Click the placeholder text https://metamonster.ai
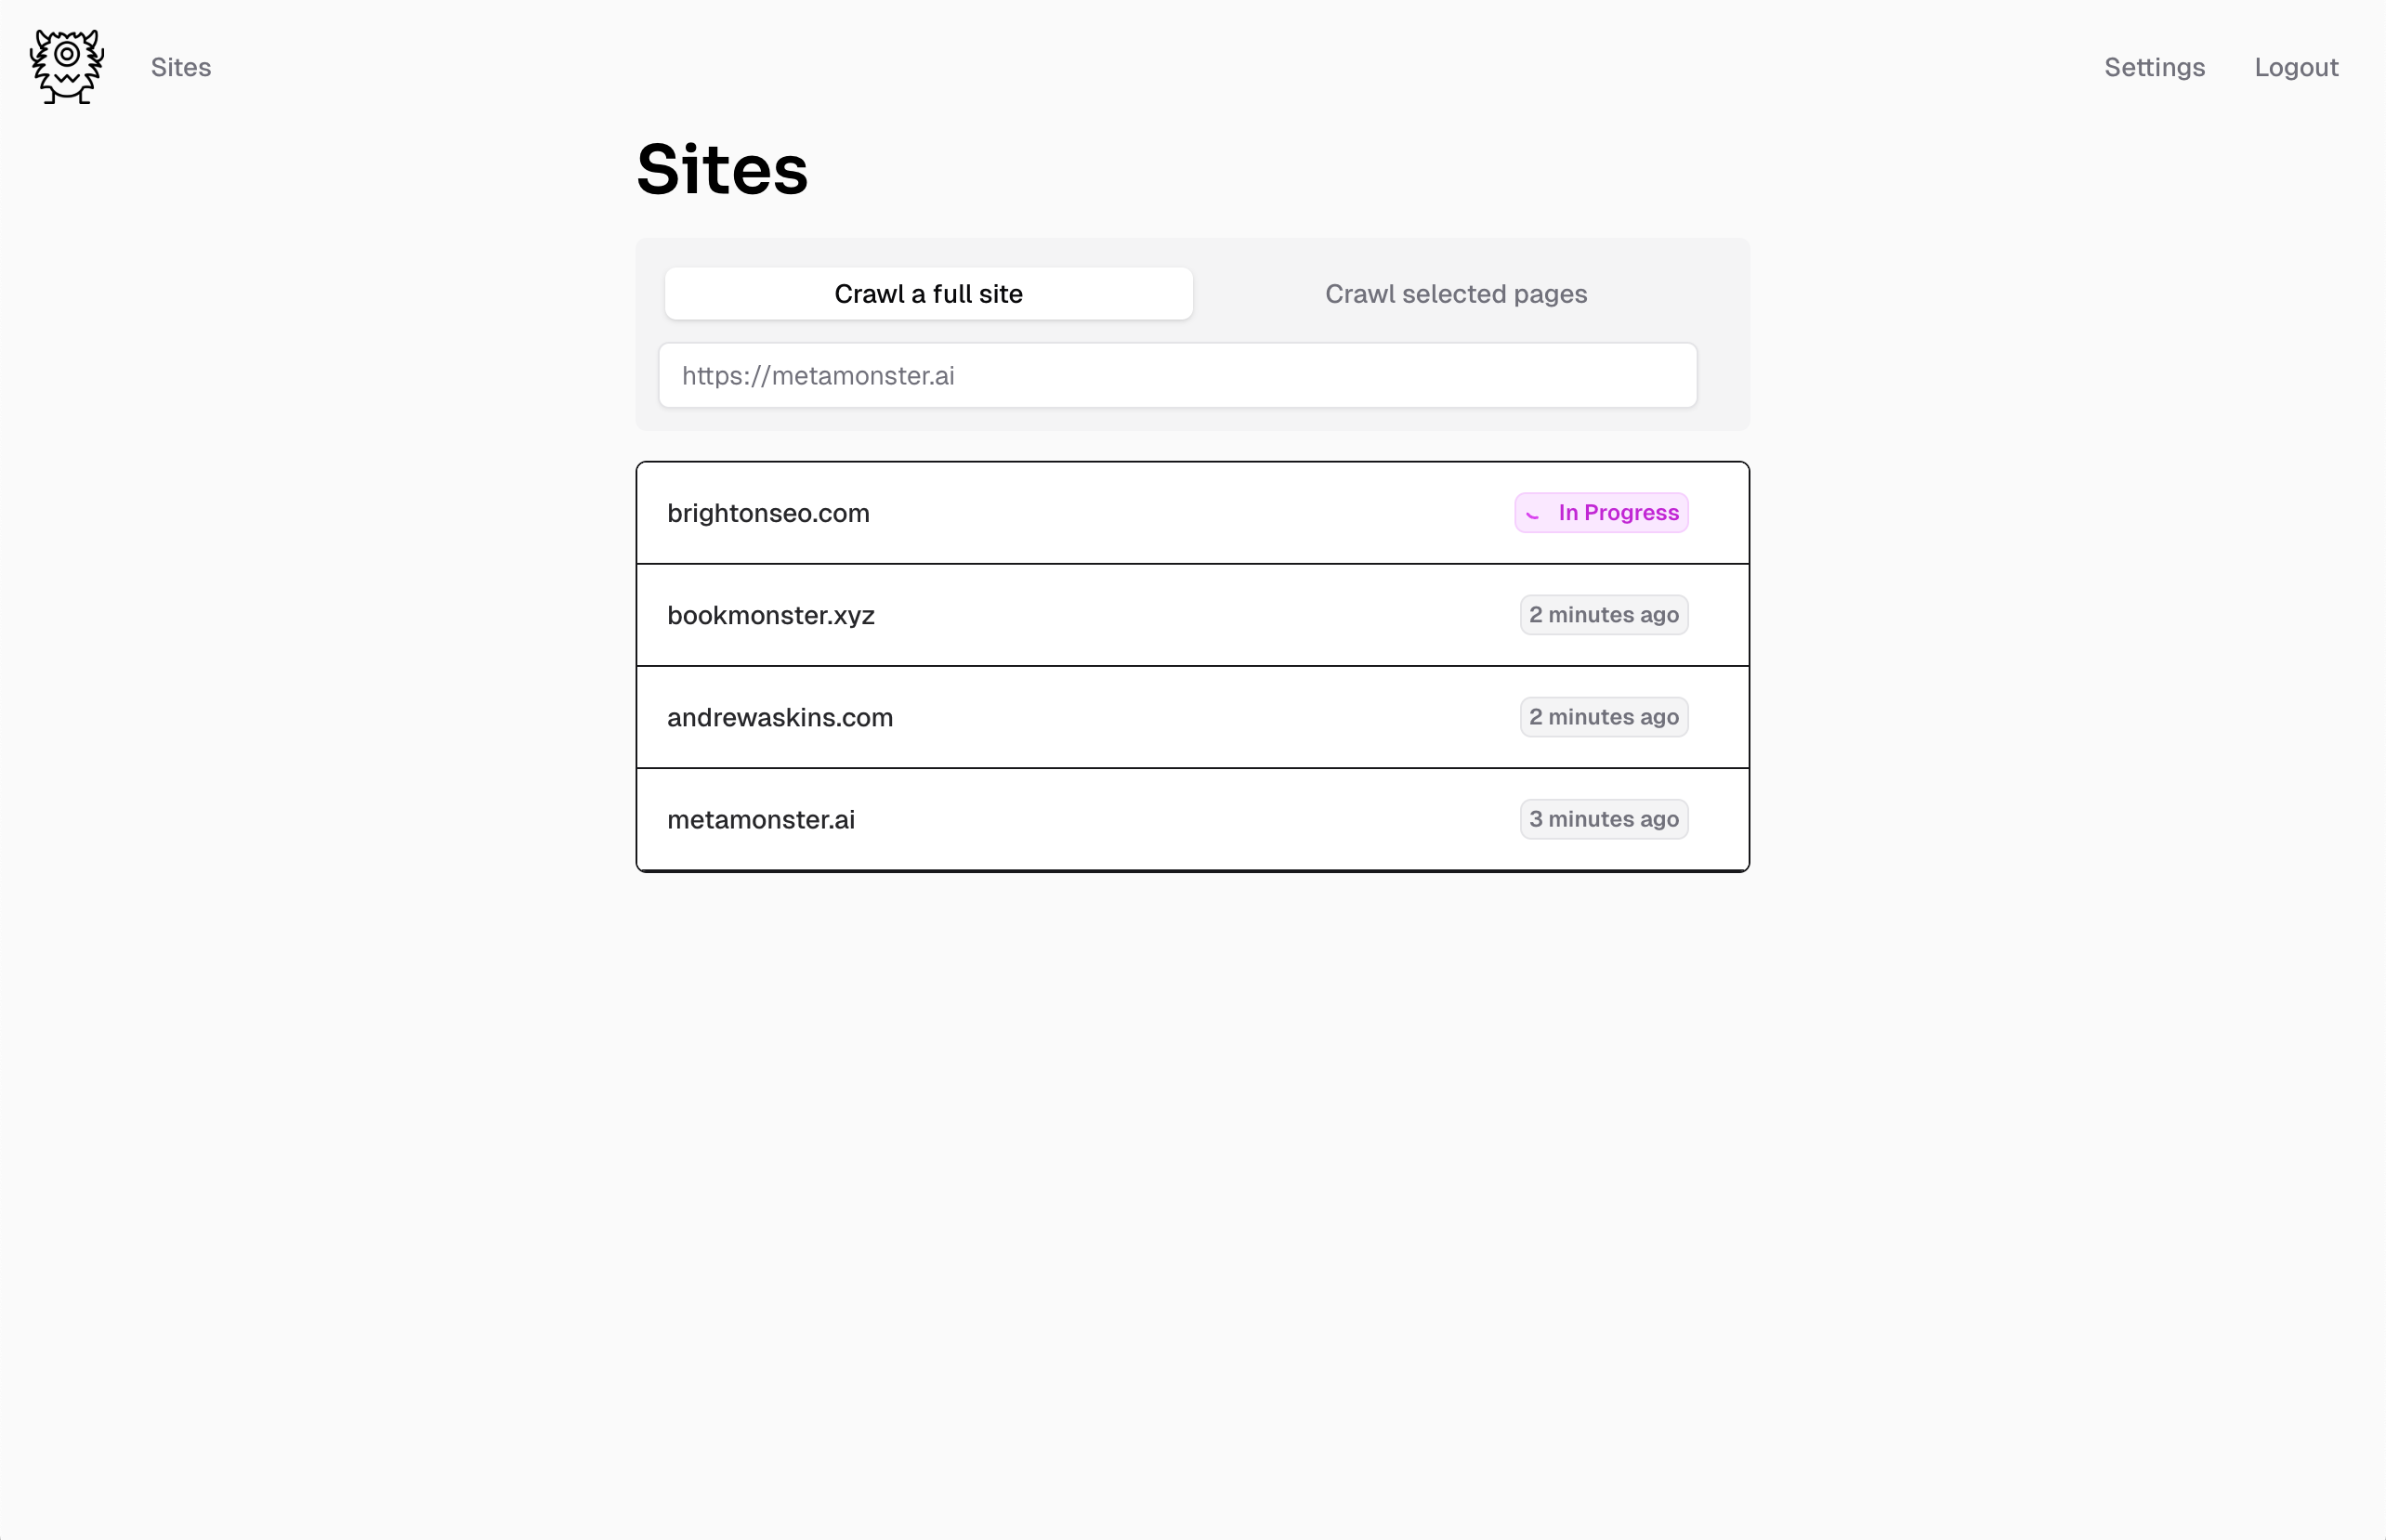 coord(818,375)
